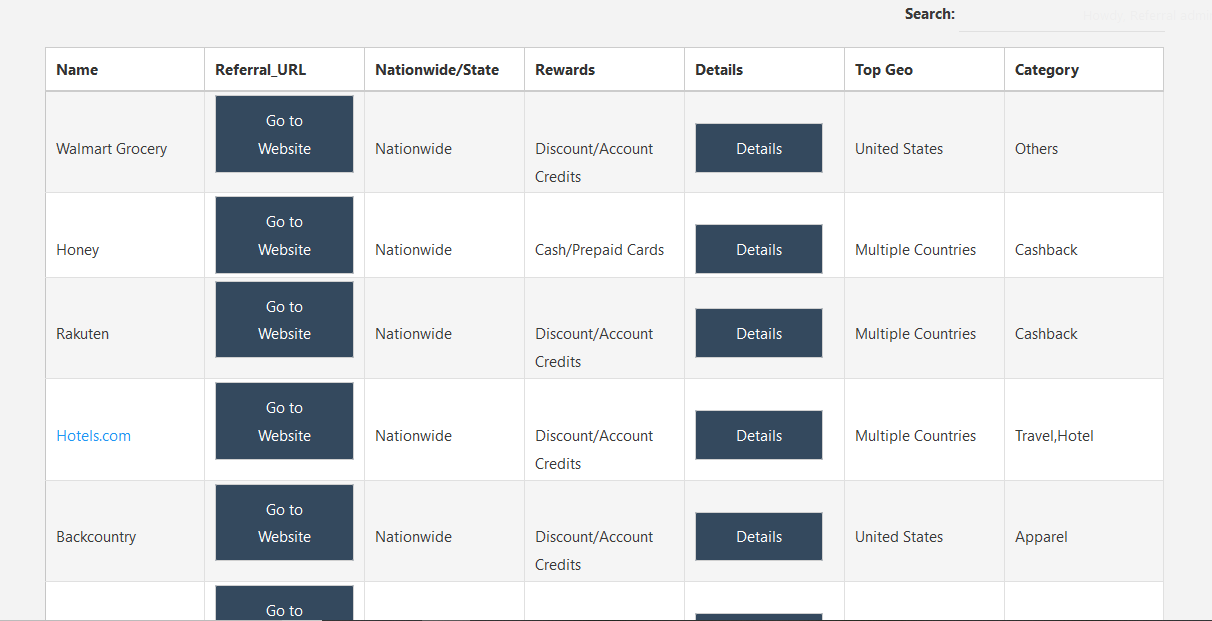
Task: Click Nationwide in Rakuten row
Action: (x=413, y=334)
